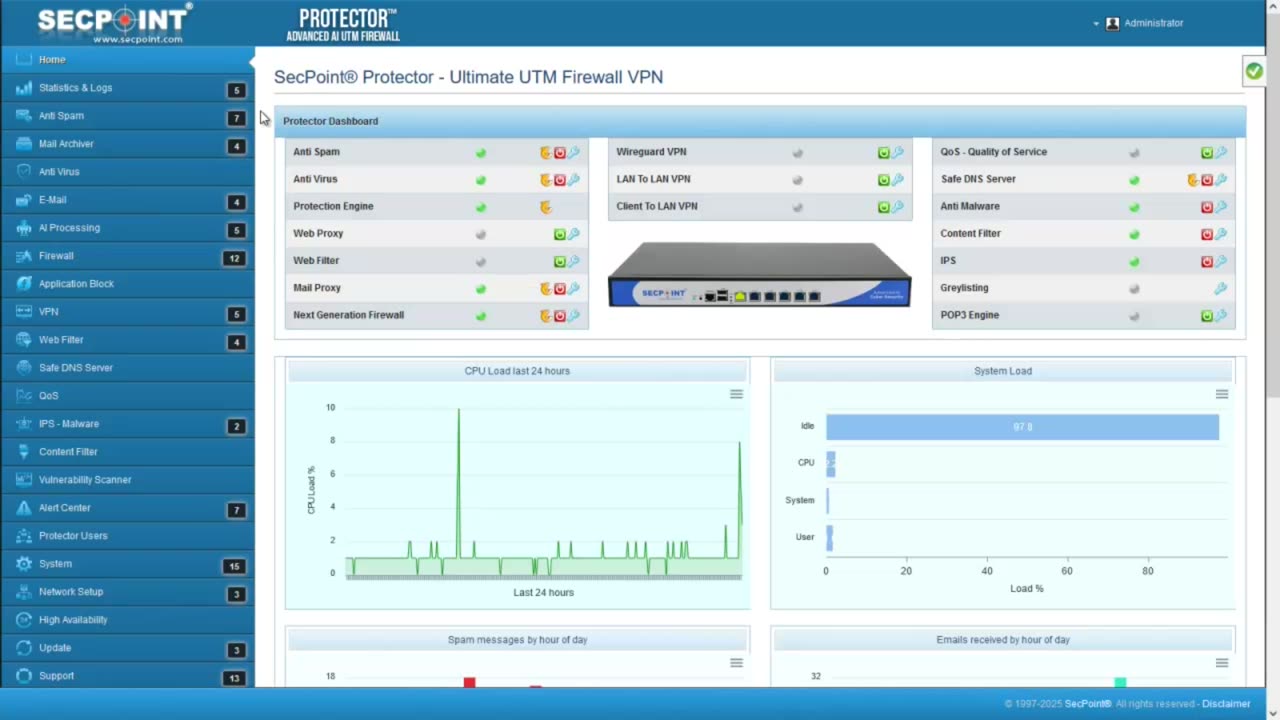Open POP3 Engine wrench settings
The width and height of the screenshot is (1280, 720).
(1221, 315)
